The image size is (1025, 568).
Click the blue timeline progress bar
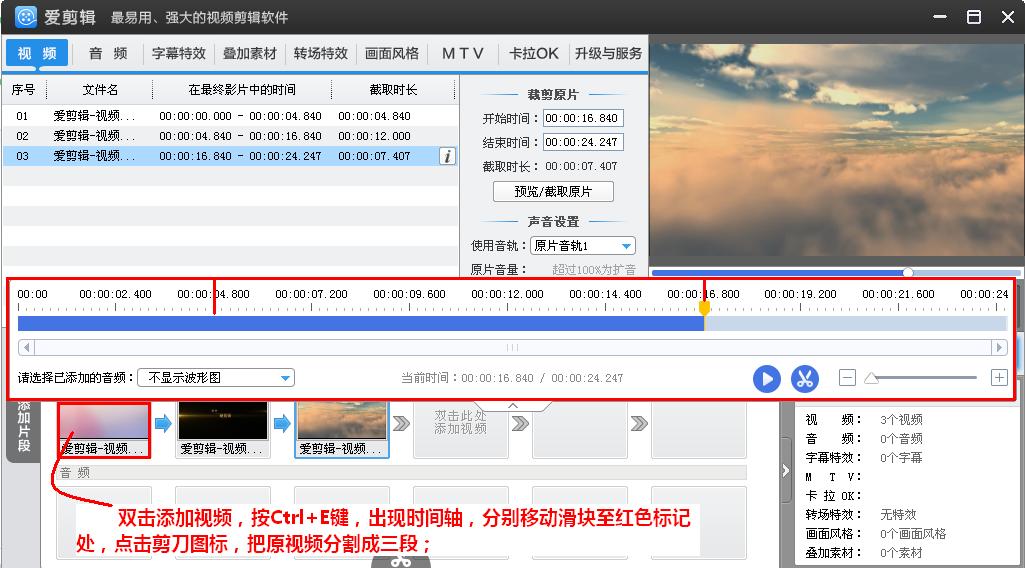(360, 324)
